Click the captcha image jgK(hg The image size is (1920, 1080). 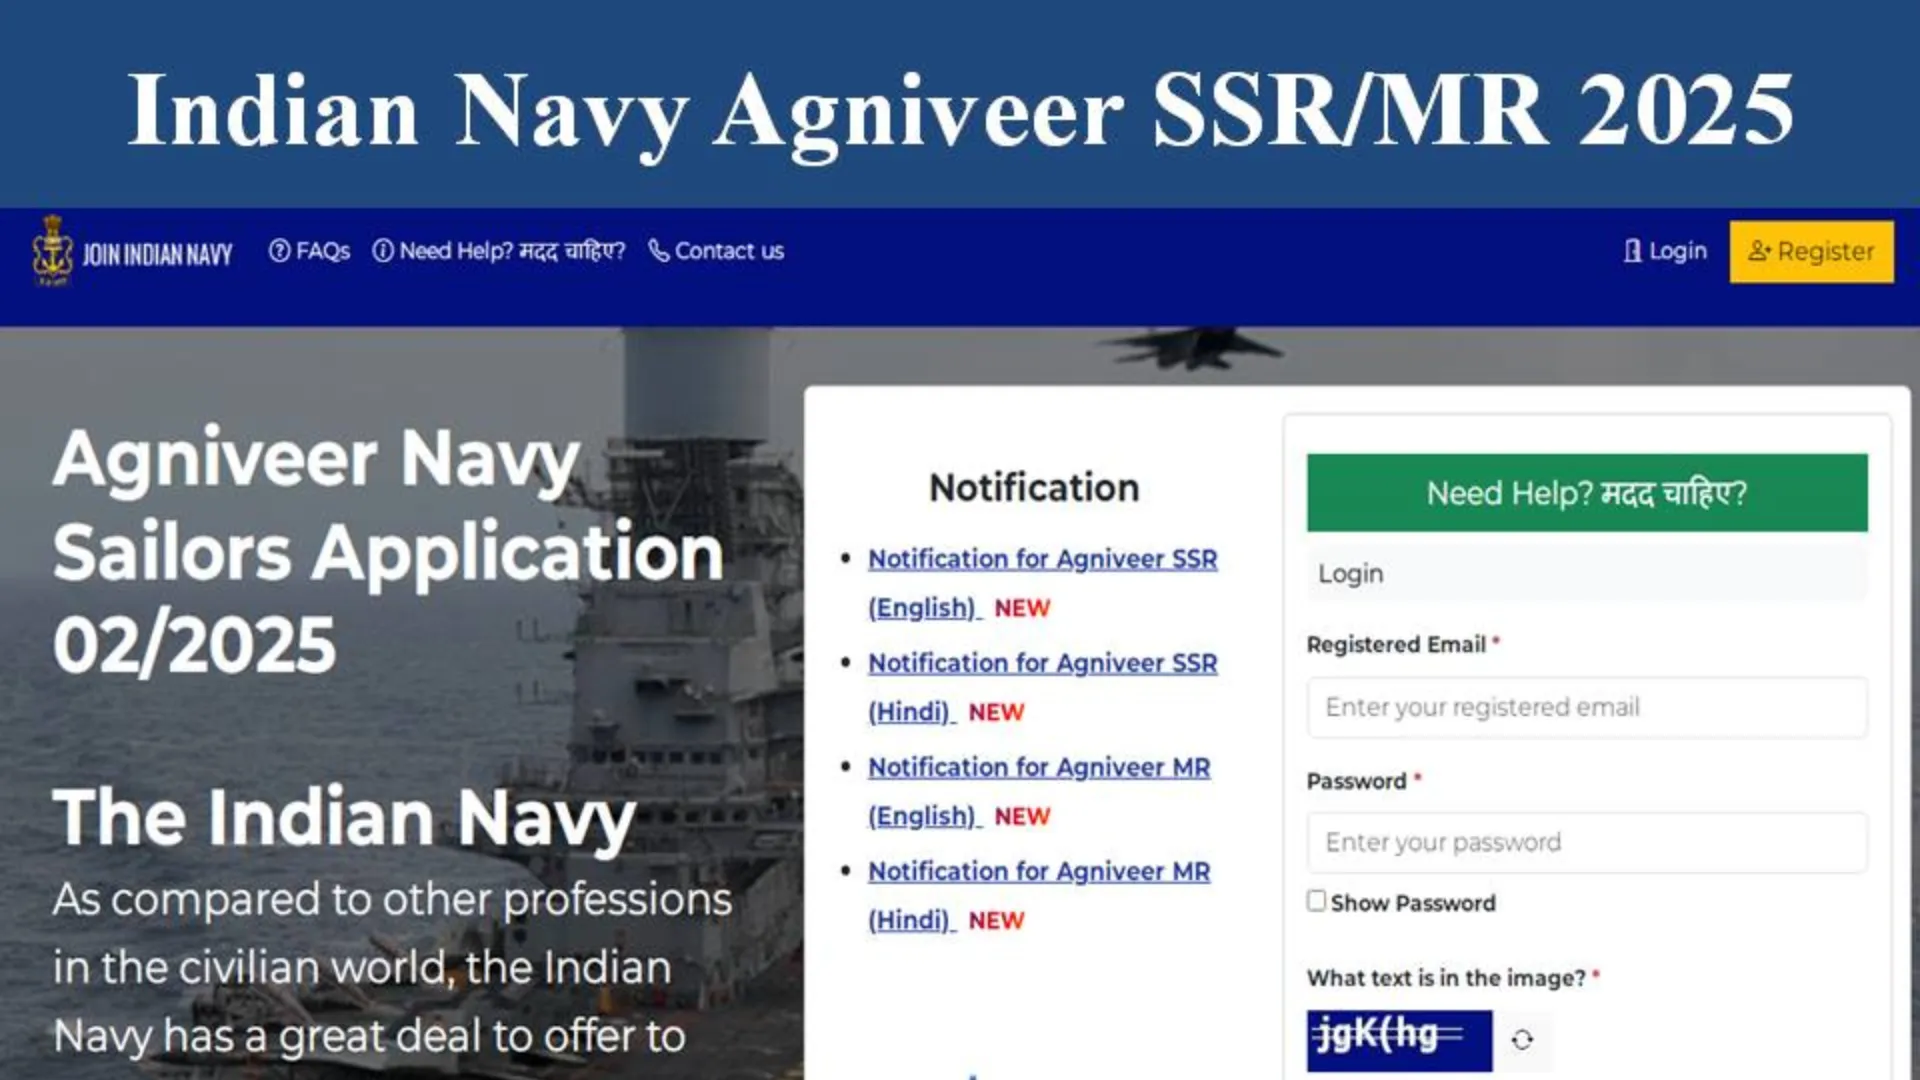1399,1040
